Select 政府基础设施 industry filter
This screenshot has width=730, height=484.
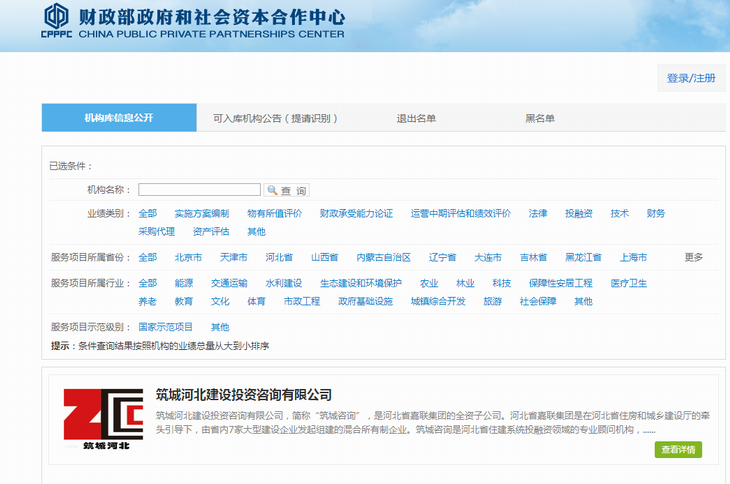point(365,301)
